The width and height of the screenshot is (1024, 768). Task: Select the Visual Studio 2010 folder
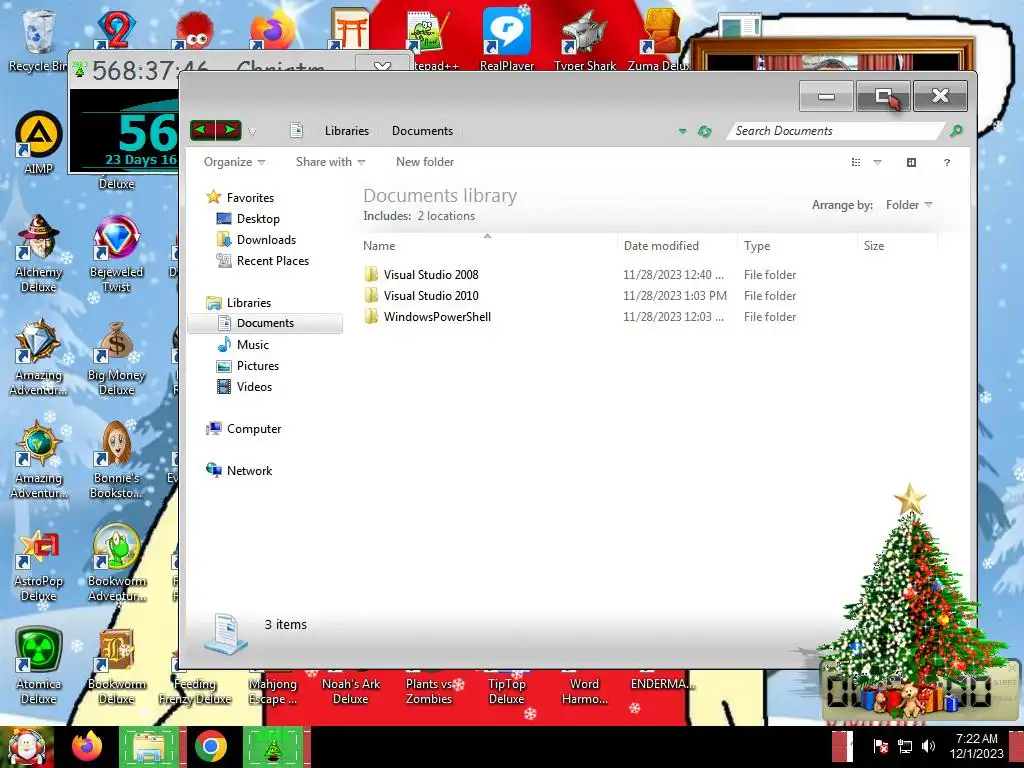tap(431, 296)
